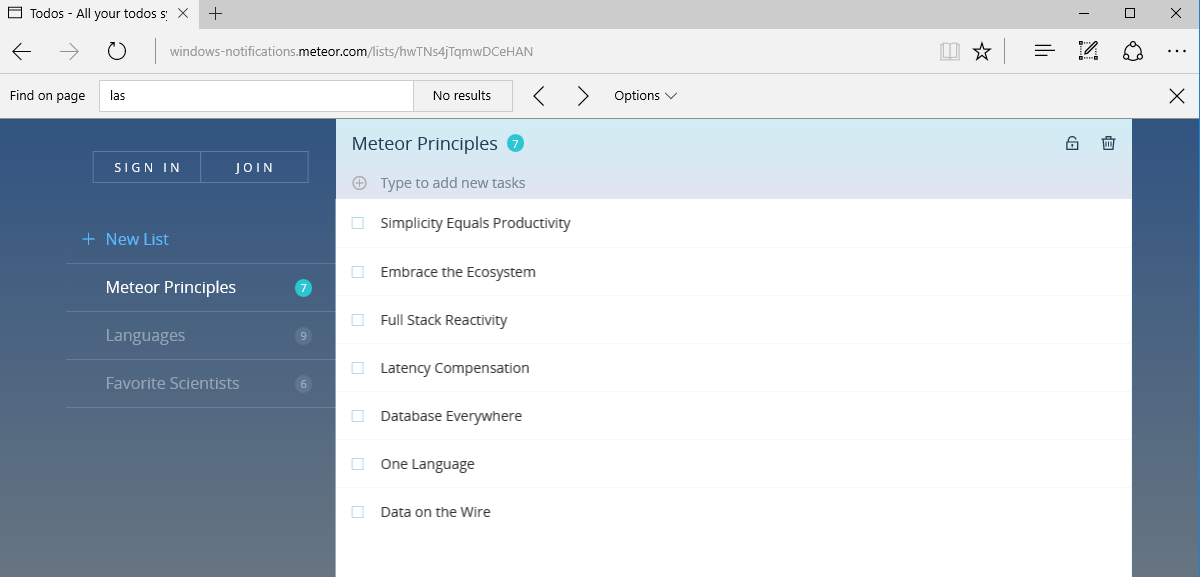Add page to favorites with star icon
This screenshot has height=577, width=1200.
point(982,52)
